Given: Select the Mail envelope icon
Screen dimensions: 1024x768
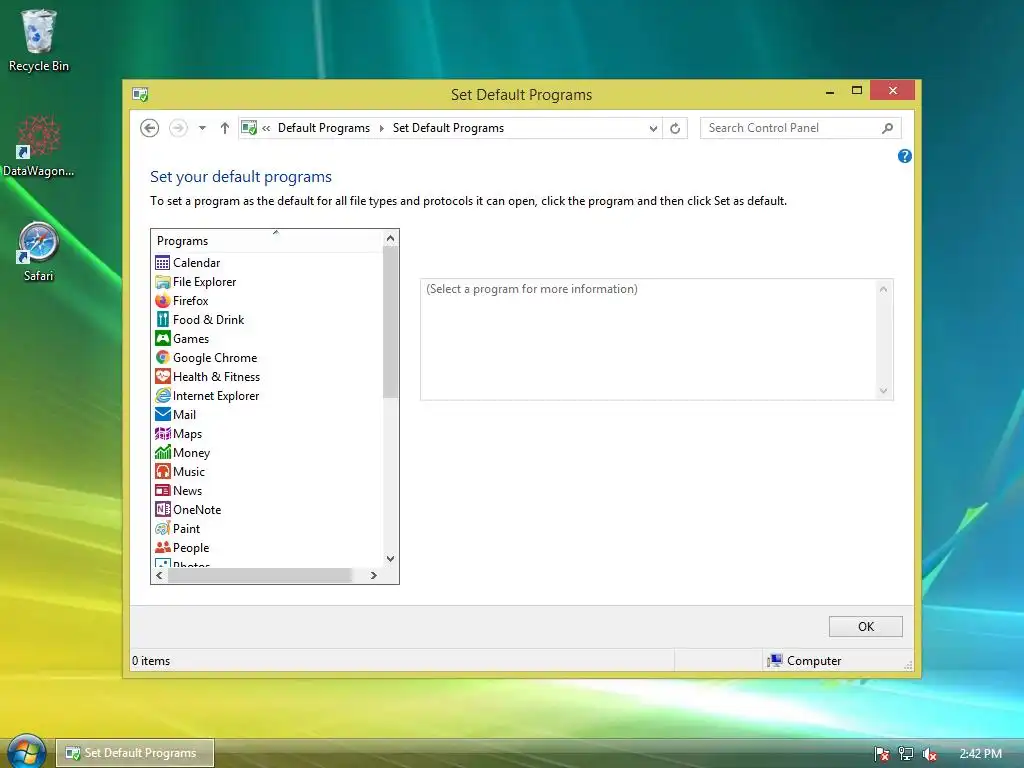Looking at the screenshot, I should [163, 415].
